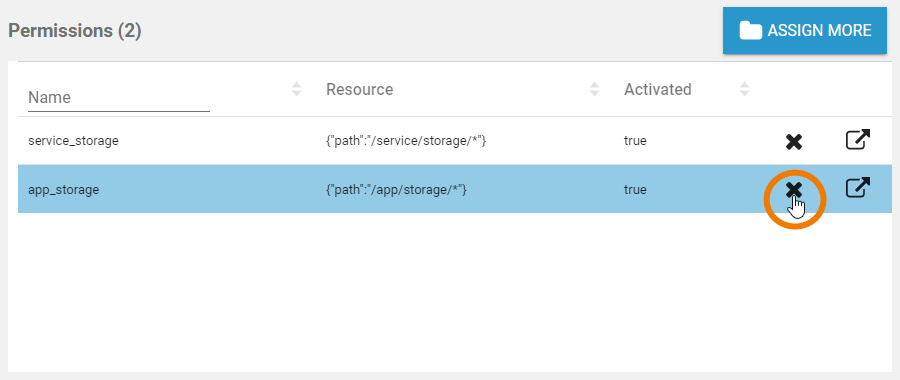Click the /service/storage/* resource path cell
The height and width of the screenshot is (380, 900).
tap(406, 141)
